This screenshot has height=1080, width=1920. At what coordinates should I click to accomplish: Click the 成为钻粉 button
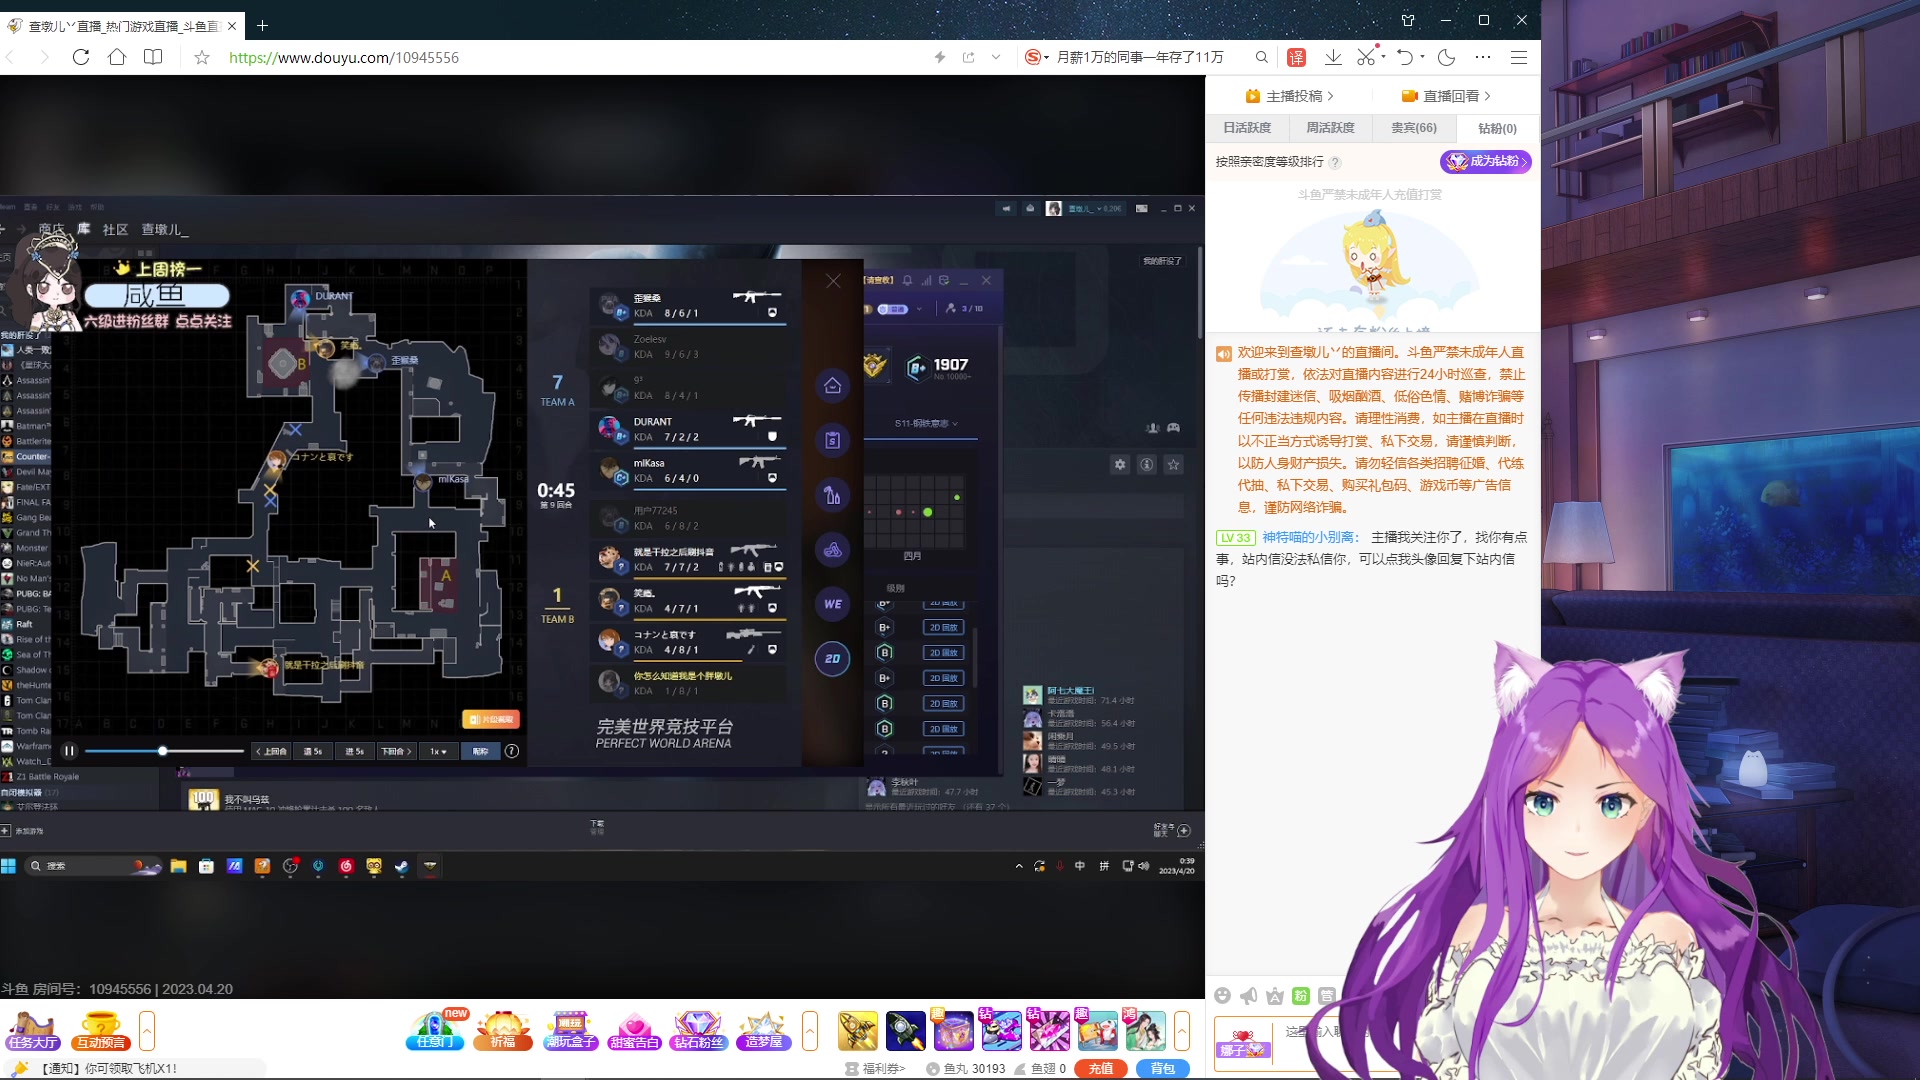[x=1485, y=161]
